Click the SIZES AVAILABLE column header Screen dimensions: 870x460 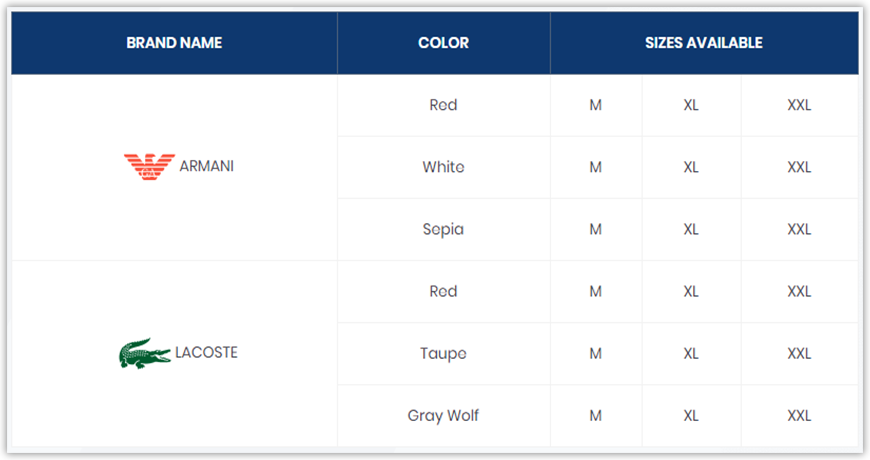tap(703, 43)
